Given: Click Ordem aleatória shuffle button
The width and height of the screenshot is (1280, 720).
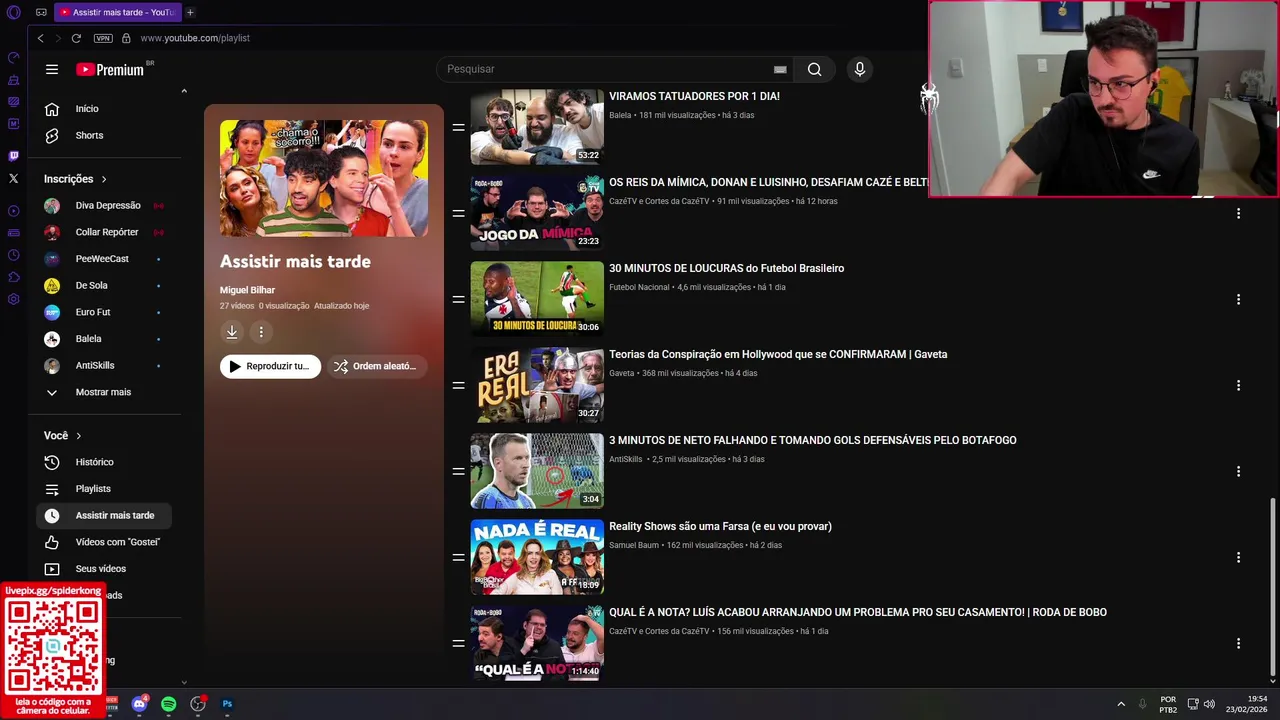Looking at the screenshot, I should pyautogui.click(x=377, y=366).
